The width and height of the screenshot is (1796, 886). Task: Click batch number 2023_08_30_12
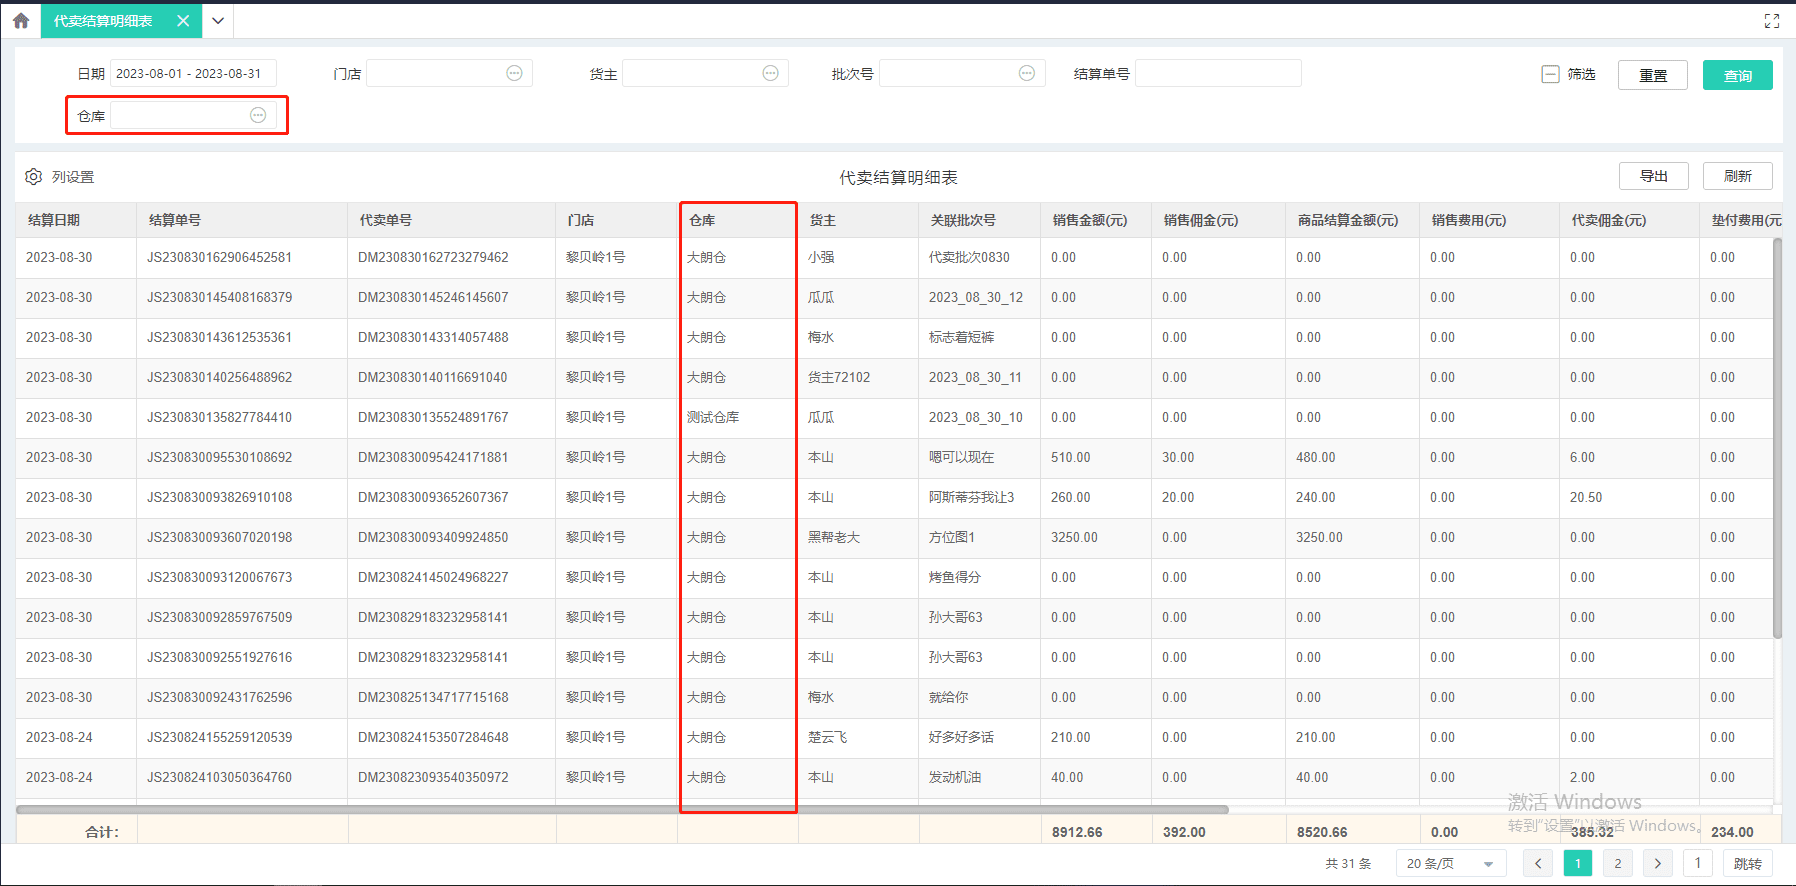tap(976, 297)
